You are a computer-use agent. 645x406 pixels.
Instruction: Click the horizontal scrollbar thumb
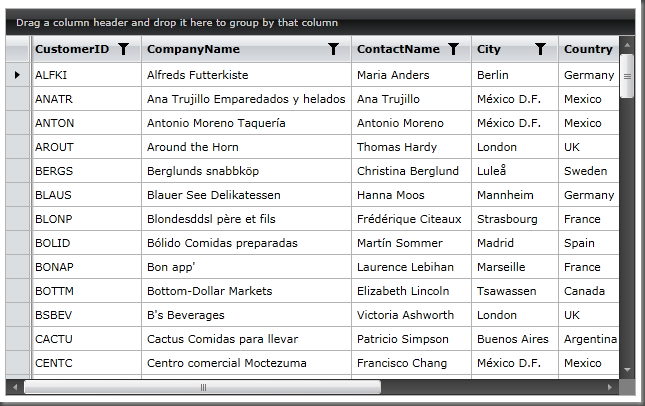tap(202, 386)
